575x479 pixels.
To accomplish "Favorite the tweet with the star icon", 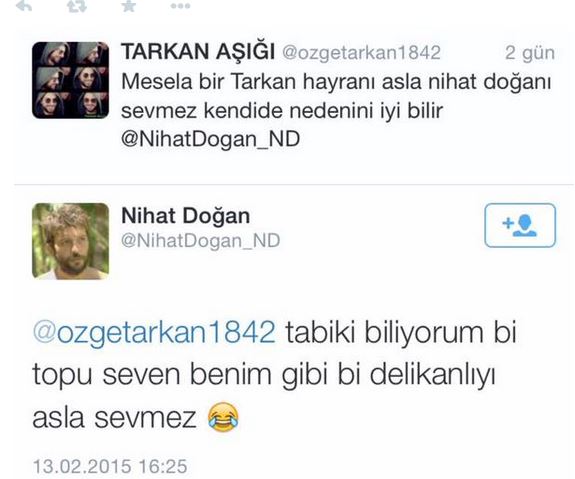I will click(x=129, y=5).
